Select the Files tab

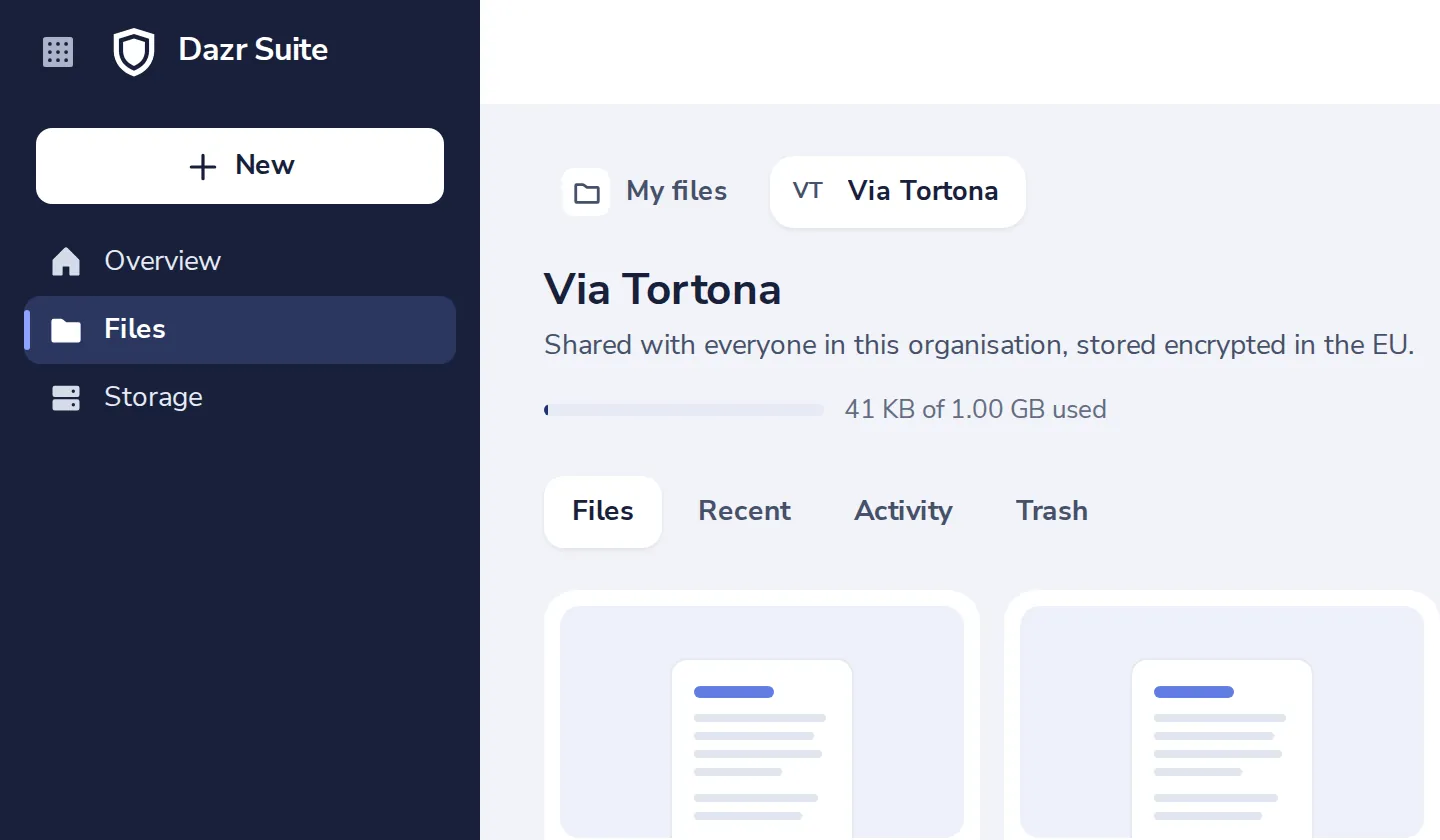[603, 511]
